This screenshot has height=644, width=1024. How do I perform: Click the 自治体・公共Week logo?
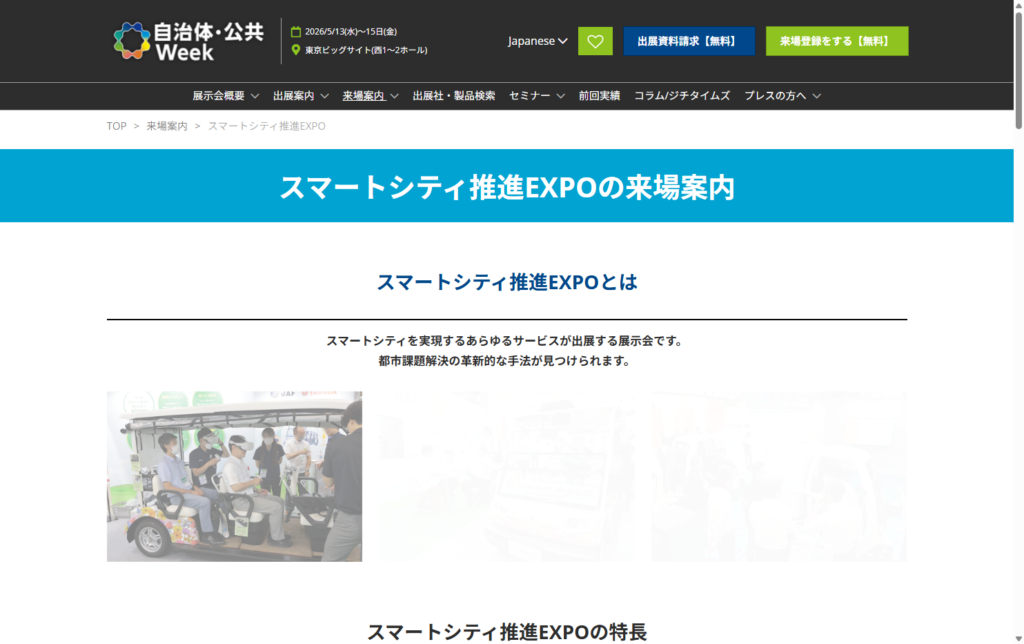(188, 41)
